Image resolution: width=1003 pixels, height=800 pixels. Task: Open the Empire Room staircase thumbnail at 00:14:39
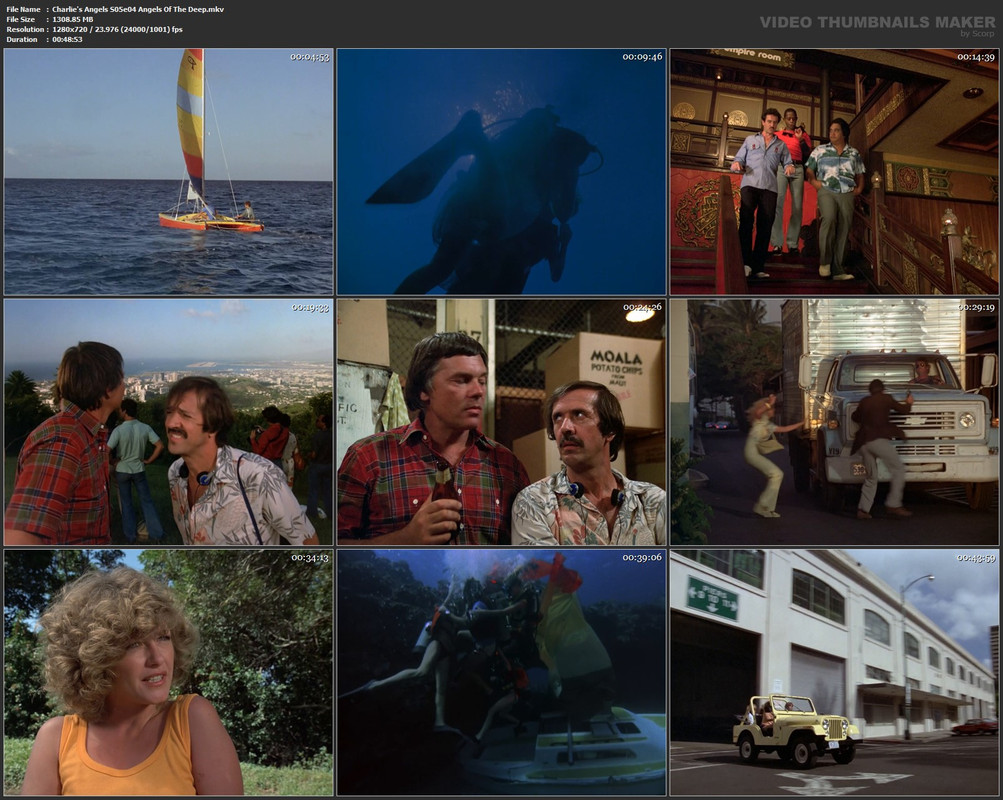pyautogui.click(x=834, y=171)
